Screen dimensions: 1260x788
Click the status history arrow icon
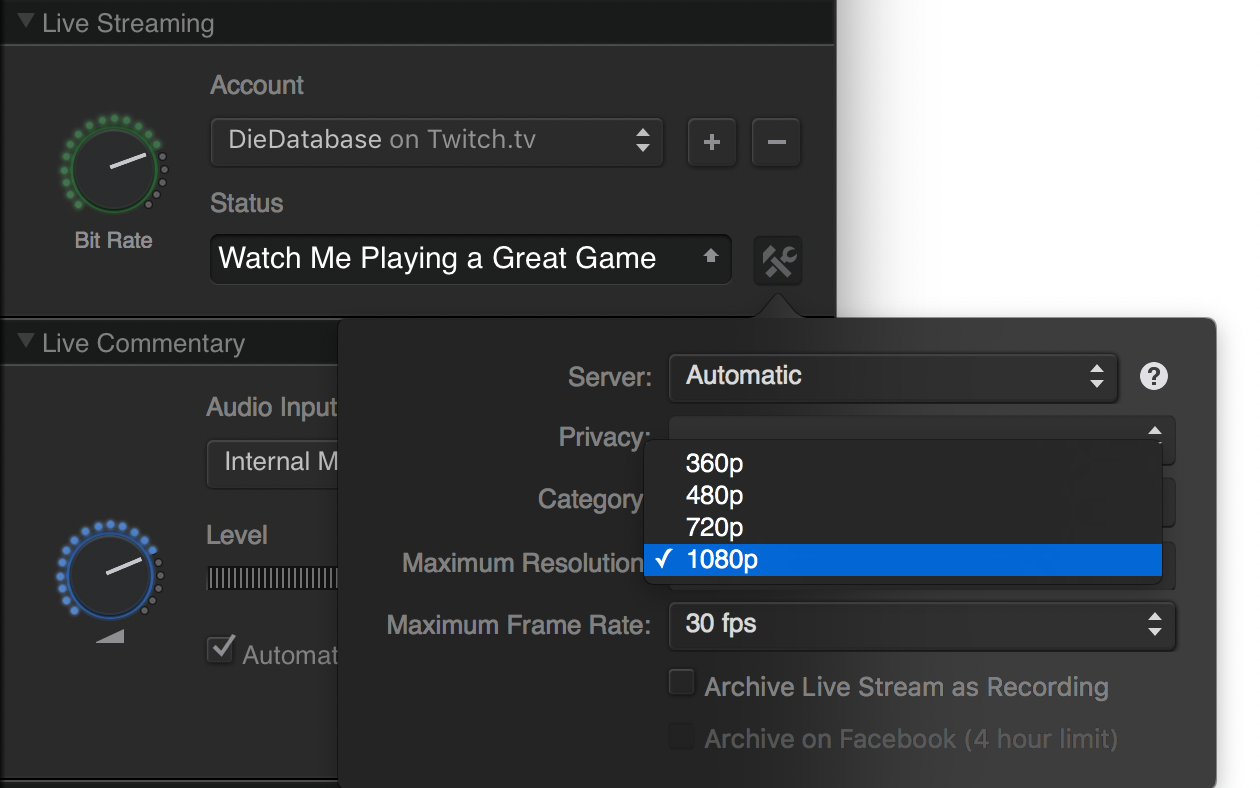(x=710, y=257)
